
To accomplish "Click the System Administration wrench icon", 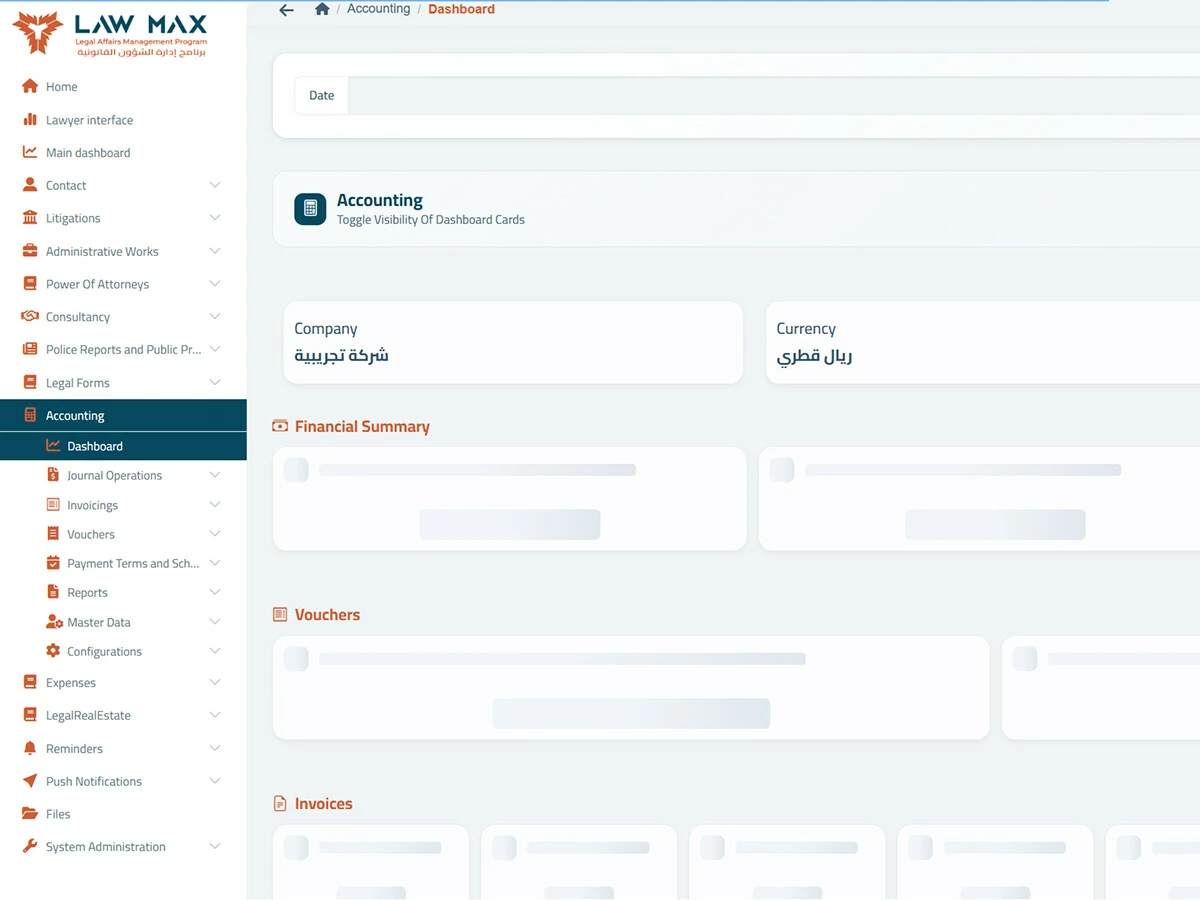I will (30, 847).
